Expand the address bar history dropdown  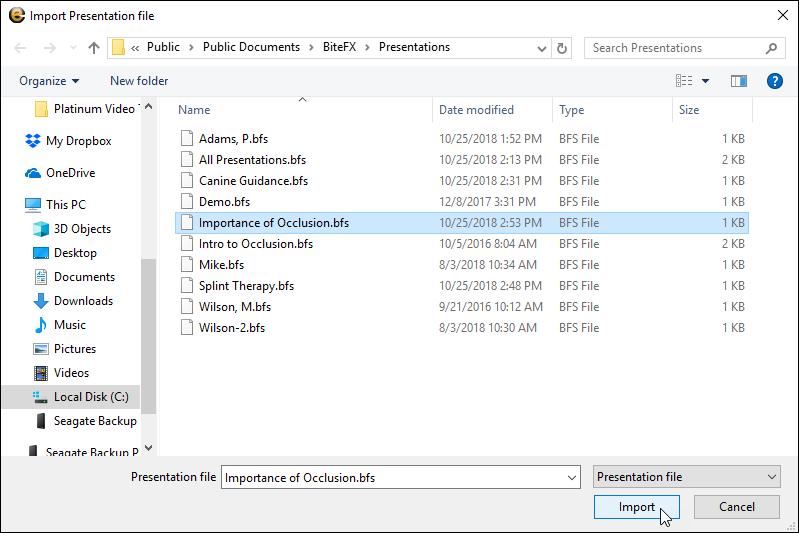[x=542, y=48]
